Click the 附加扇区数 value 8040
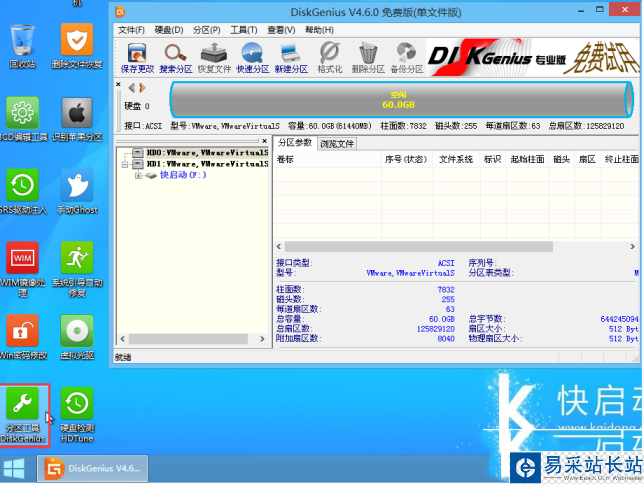 446,339
